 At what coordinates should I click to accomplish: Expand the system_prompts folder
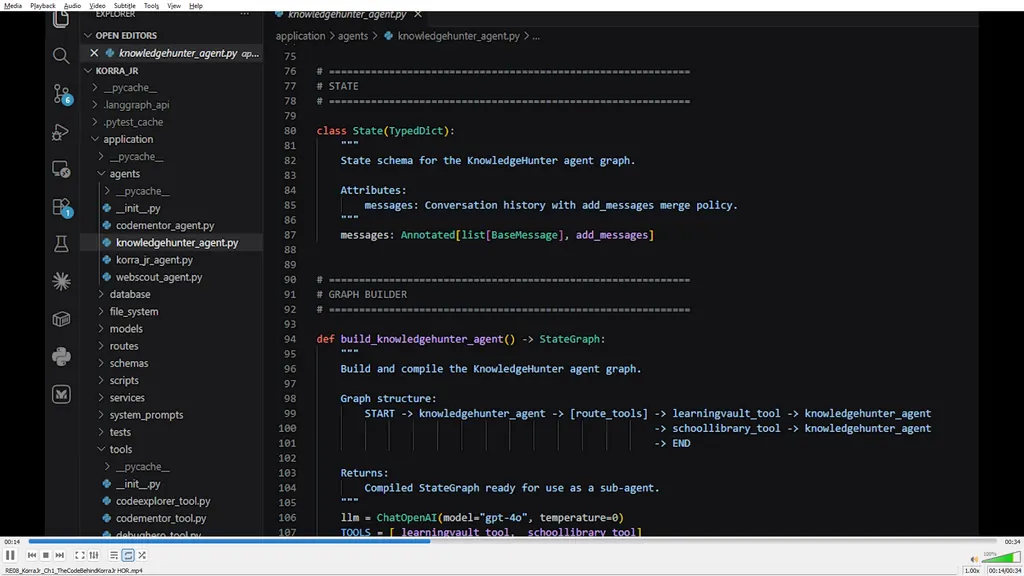click(146, 415)
